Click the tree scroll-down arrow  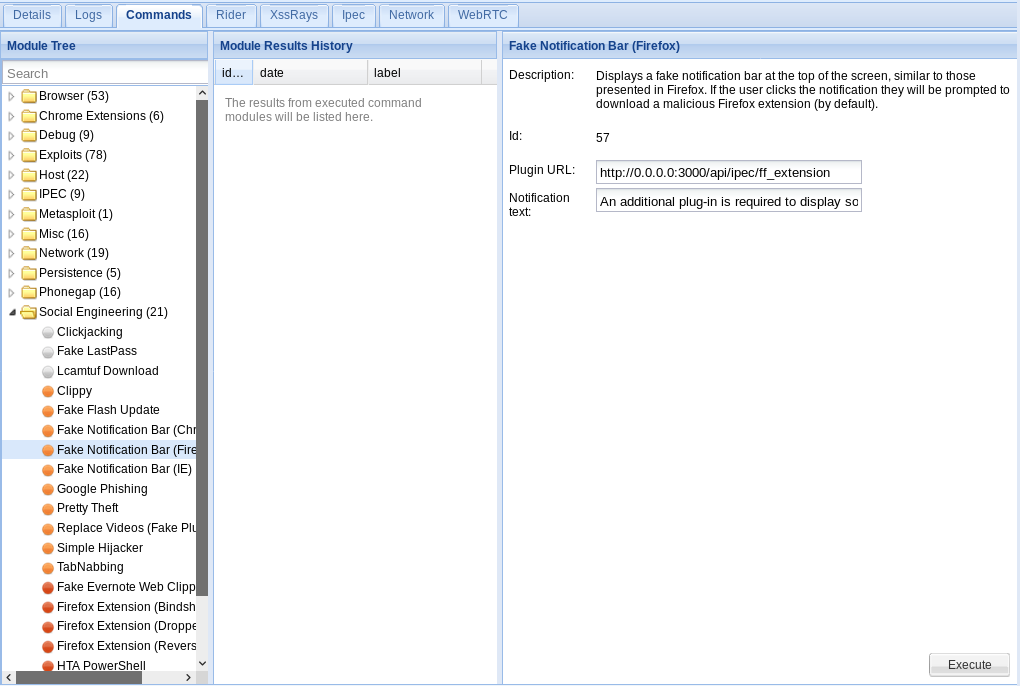click(x=202, y=664)
